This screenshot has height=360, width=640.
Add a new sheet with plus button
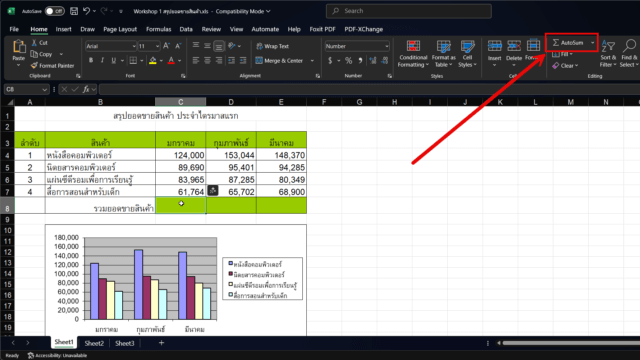click(161, 343)
